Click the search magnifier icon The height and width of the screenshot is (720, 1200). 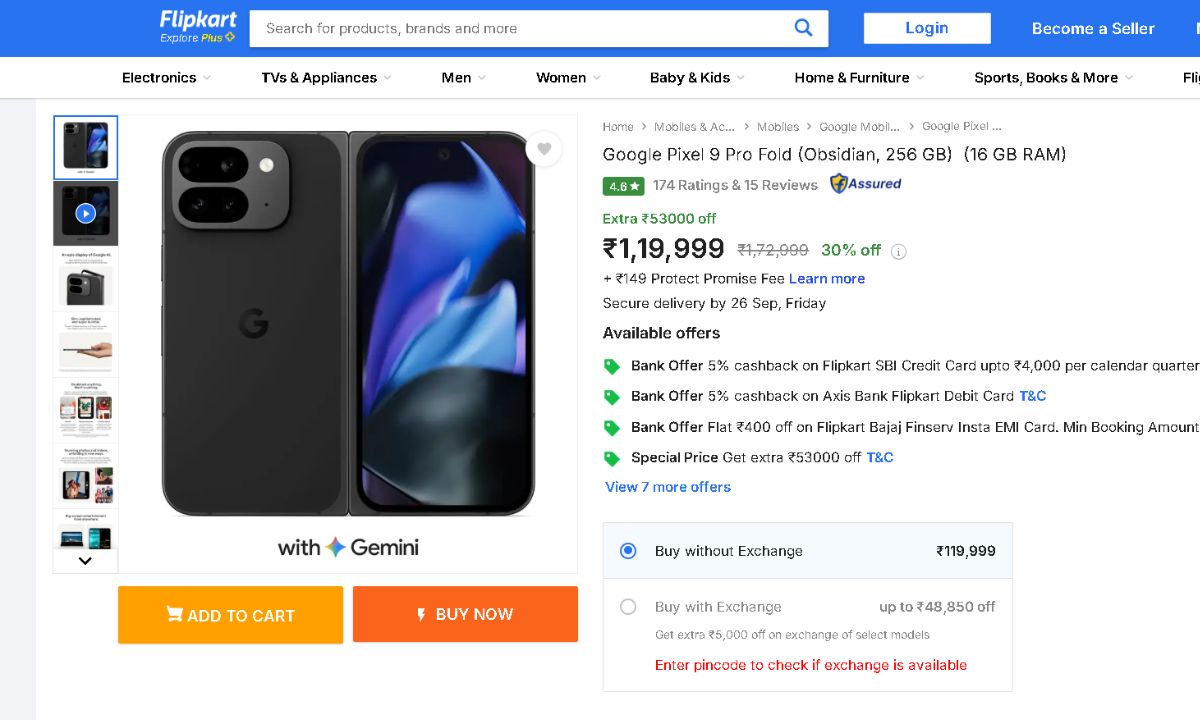point(803,28)
